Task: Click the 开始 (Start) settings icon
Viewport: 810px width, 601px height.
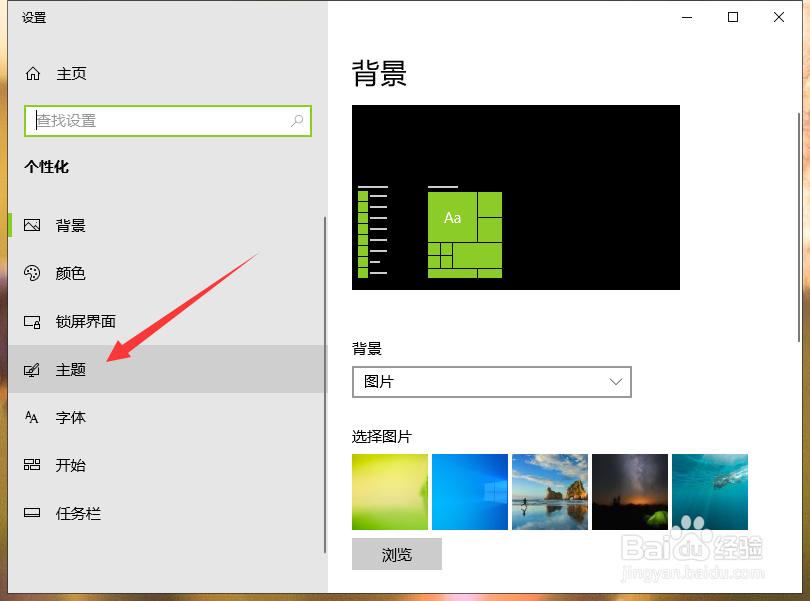Action: tap(31, 465)
